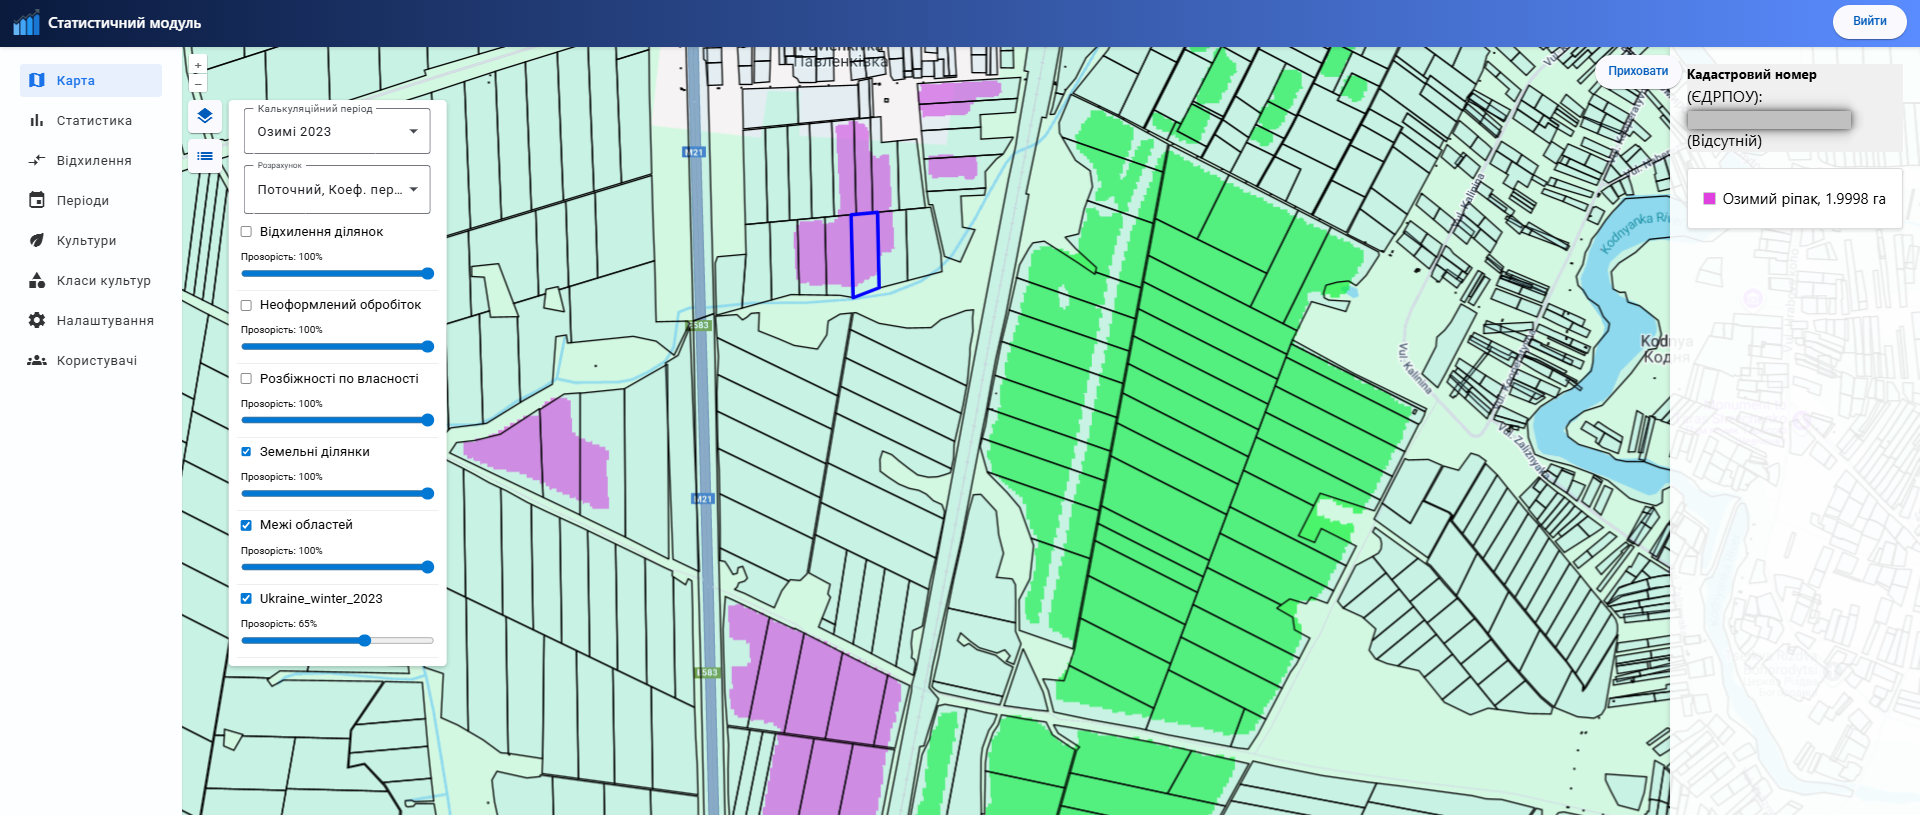Click the Налаштування gear icon
This screenshot has height=815, width=1920.
point(37,321)
